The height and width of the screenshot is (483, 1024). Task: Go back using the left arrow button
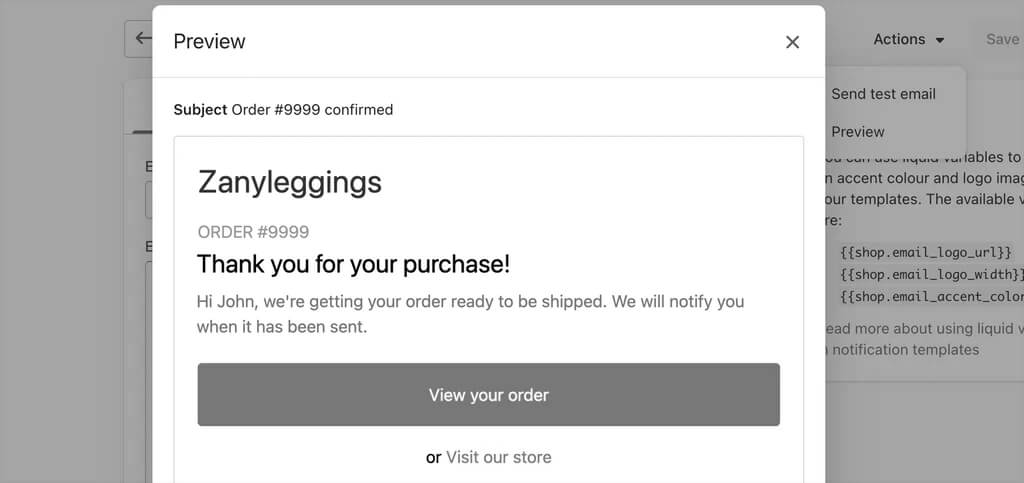[x=138, y=39]
